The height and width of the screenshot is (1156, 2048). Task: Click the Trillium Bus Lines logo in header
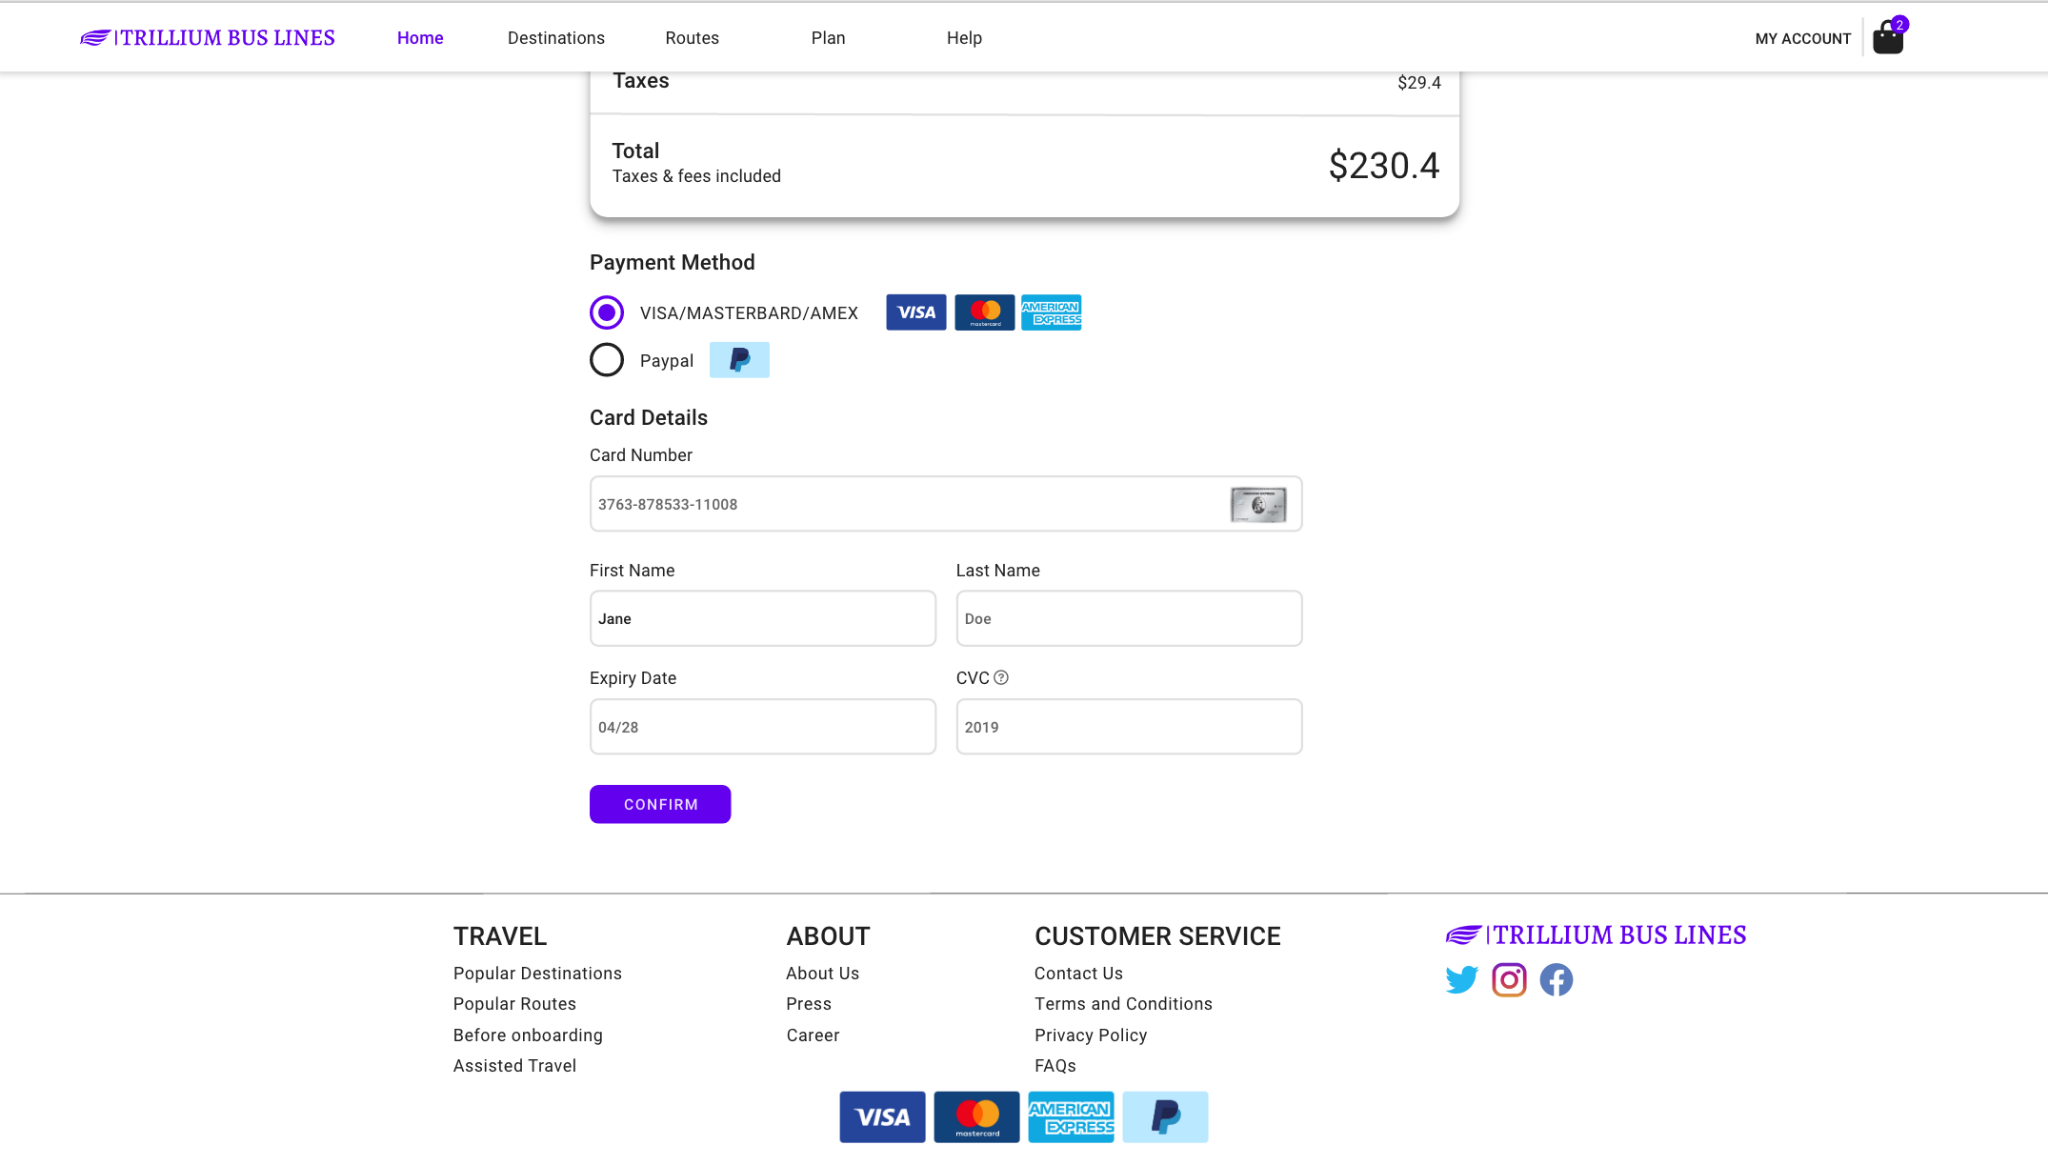click(x=207, y=37)
